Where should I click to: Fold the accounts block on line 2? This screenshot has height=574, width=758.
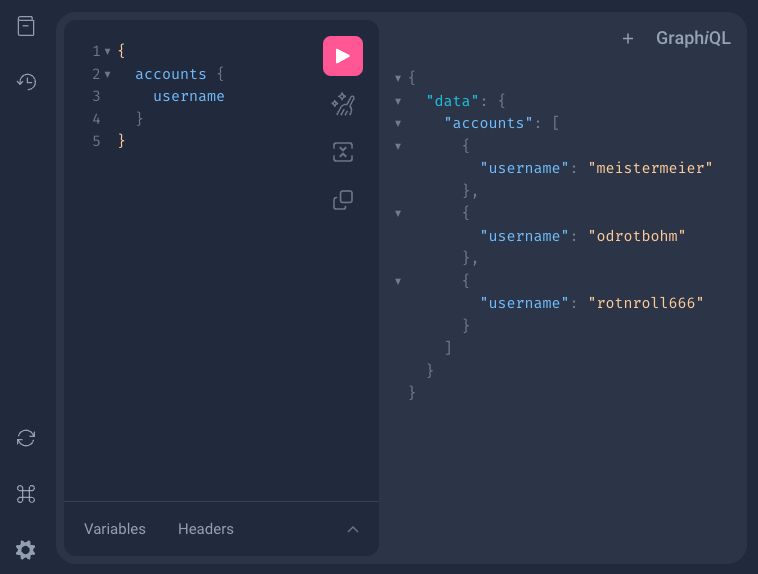click(x=108, y=74)
